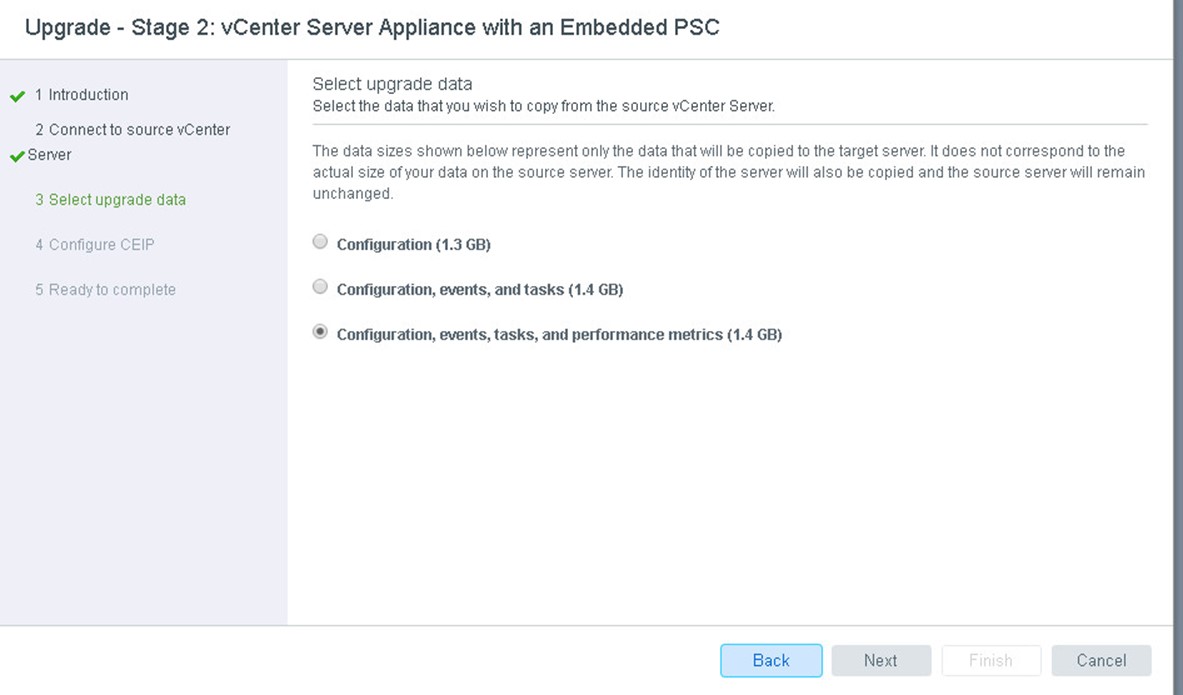Click the performance metrics (1.4 GB) option label
1183x695 pixels.
pos(559,334)
